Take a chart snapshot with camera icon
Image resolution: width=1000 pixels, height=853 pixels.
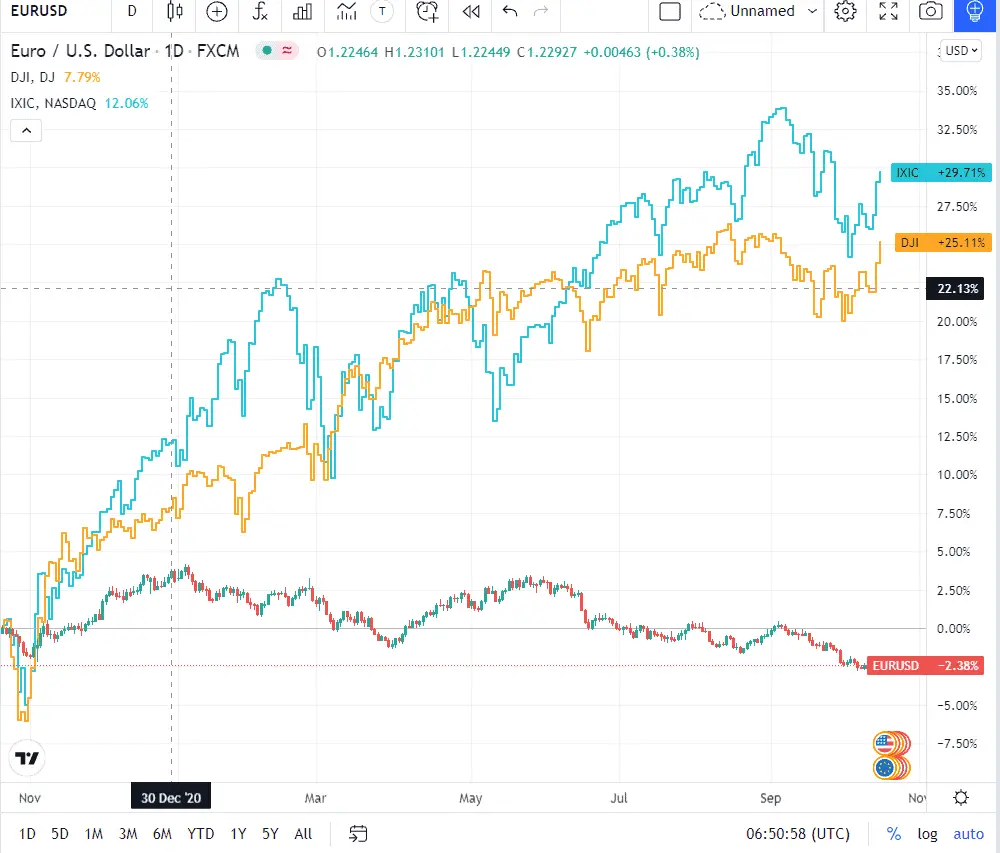point(930,11)
